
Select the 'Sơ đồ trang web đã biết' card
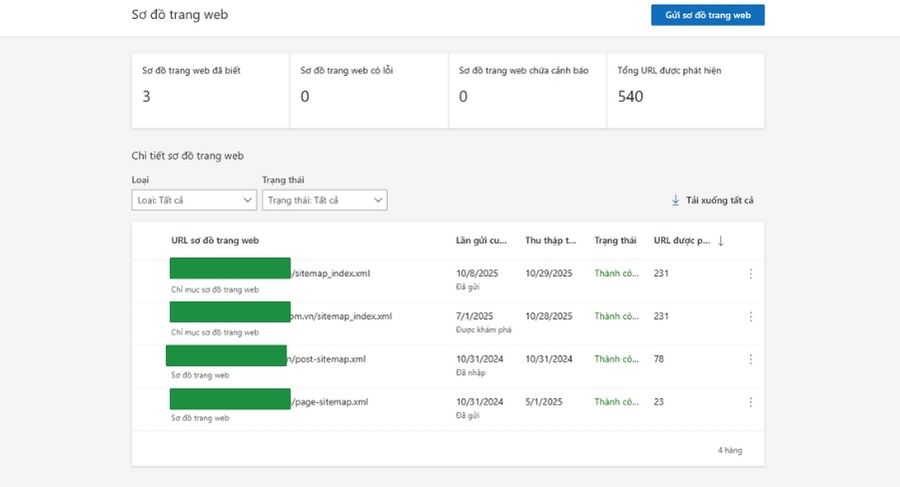(x=211, y=91)
